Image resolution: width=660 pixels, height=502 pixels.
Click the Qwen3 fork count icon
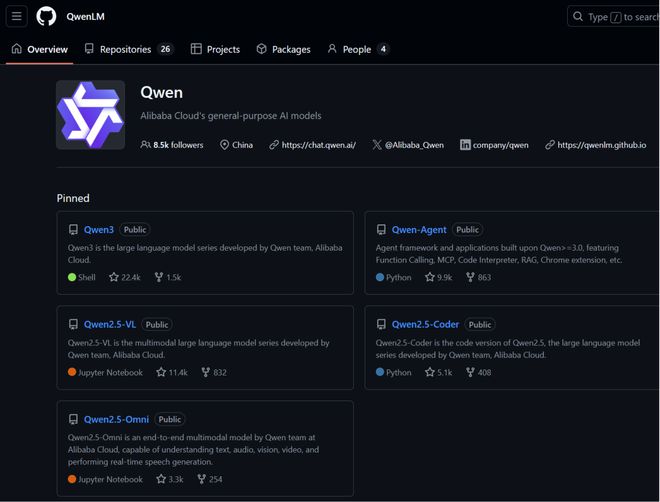pos(159,277)
